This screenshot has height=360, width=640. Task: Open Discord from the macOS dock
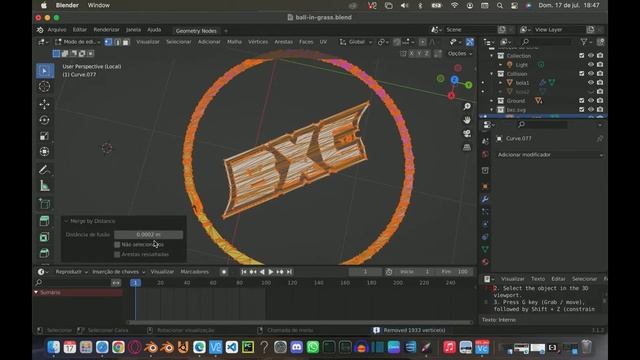pyautogui.click(x=296, y=347)
